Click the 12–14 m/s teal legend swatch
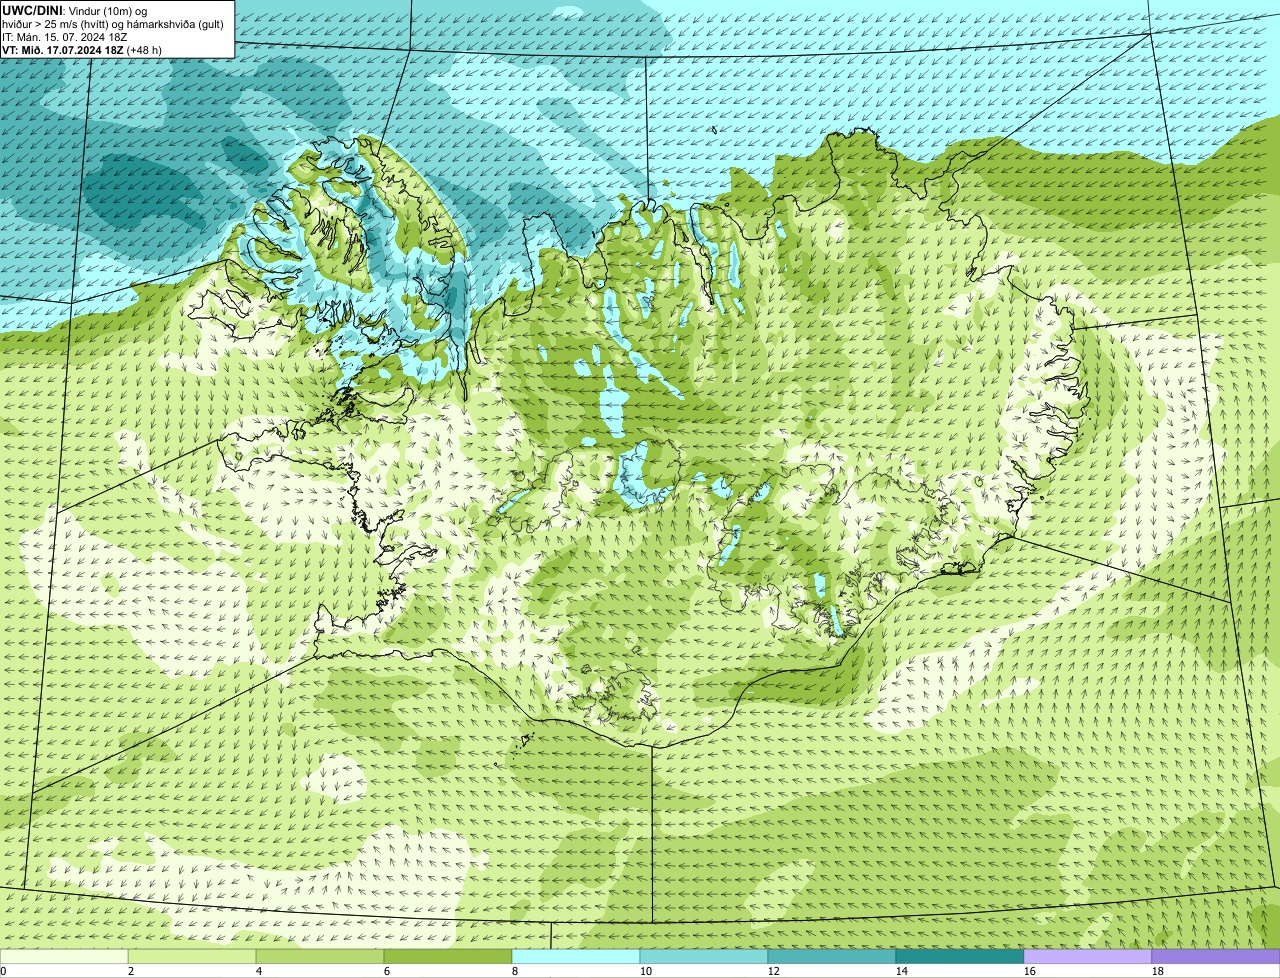The height and width of the screenshot is (978, 1280). (832, 957)
